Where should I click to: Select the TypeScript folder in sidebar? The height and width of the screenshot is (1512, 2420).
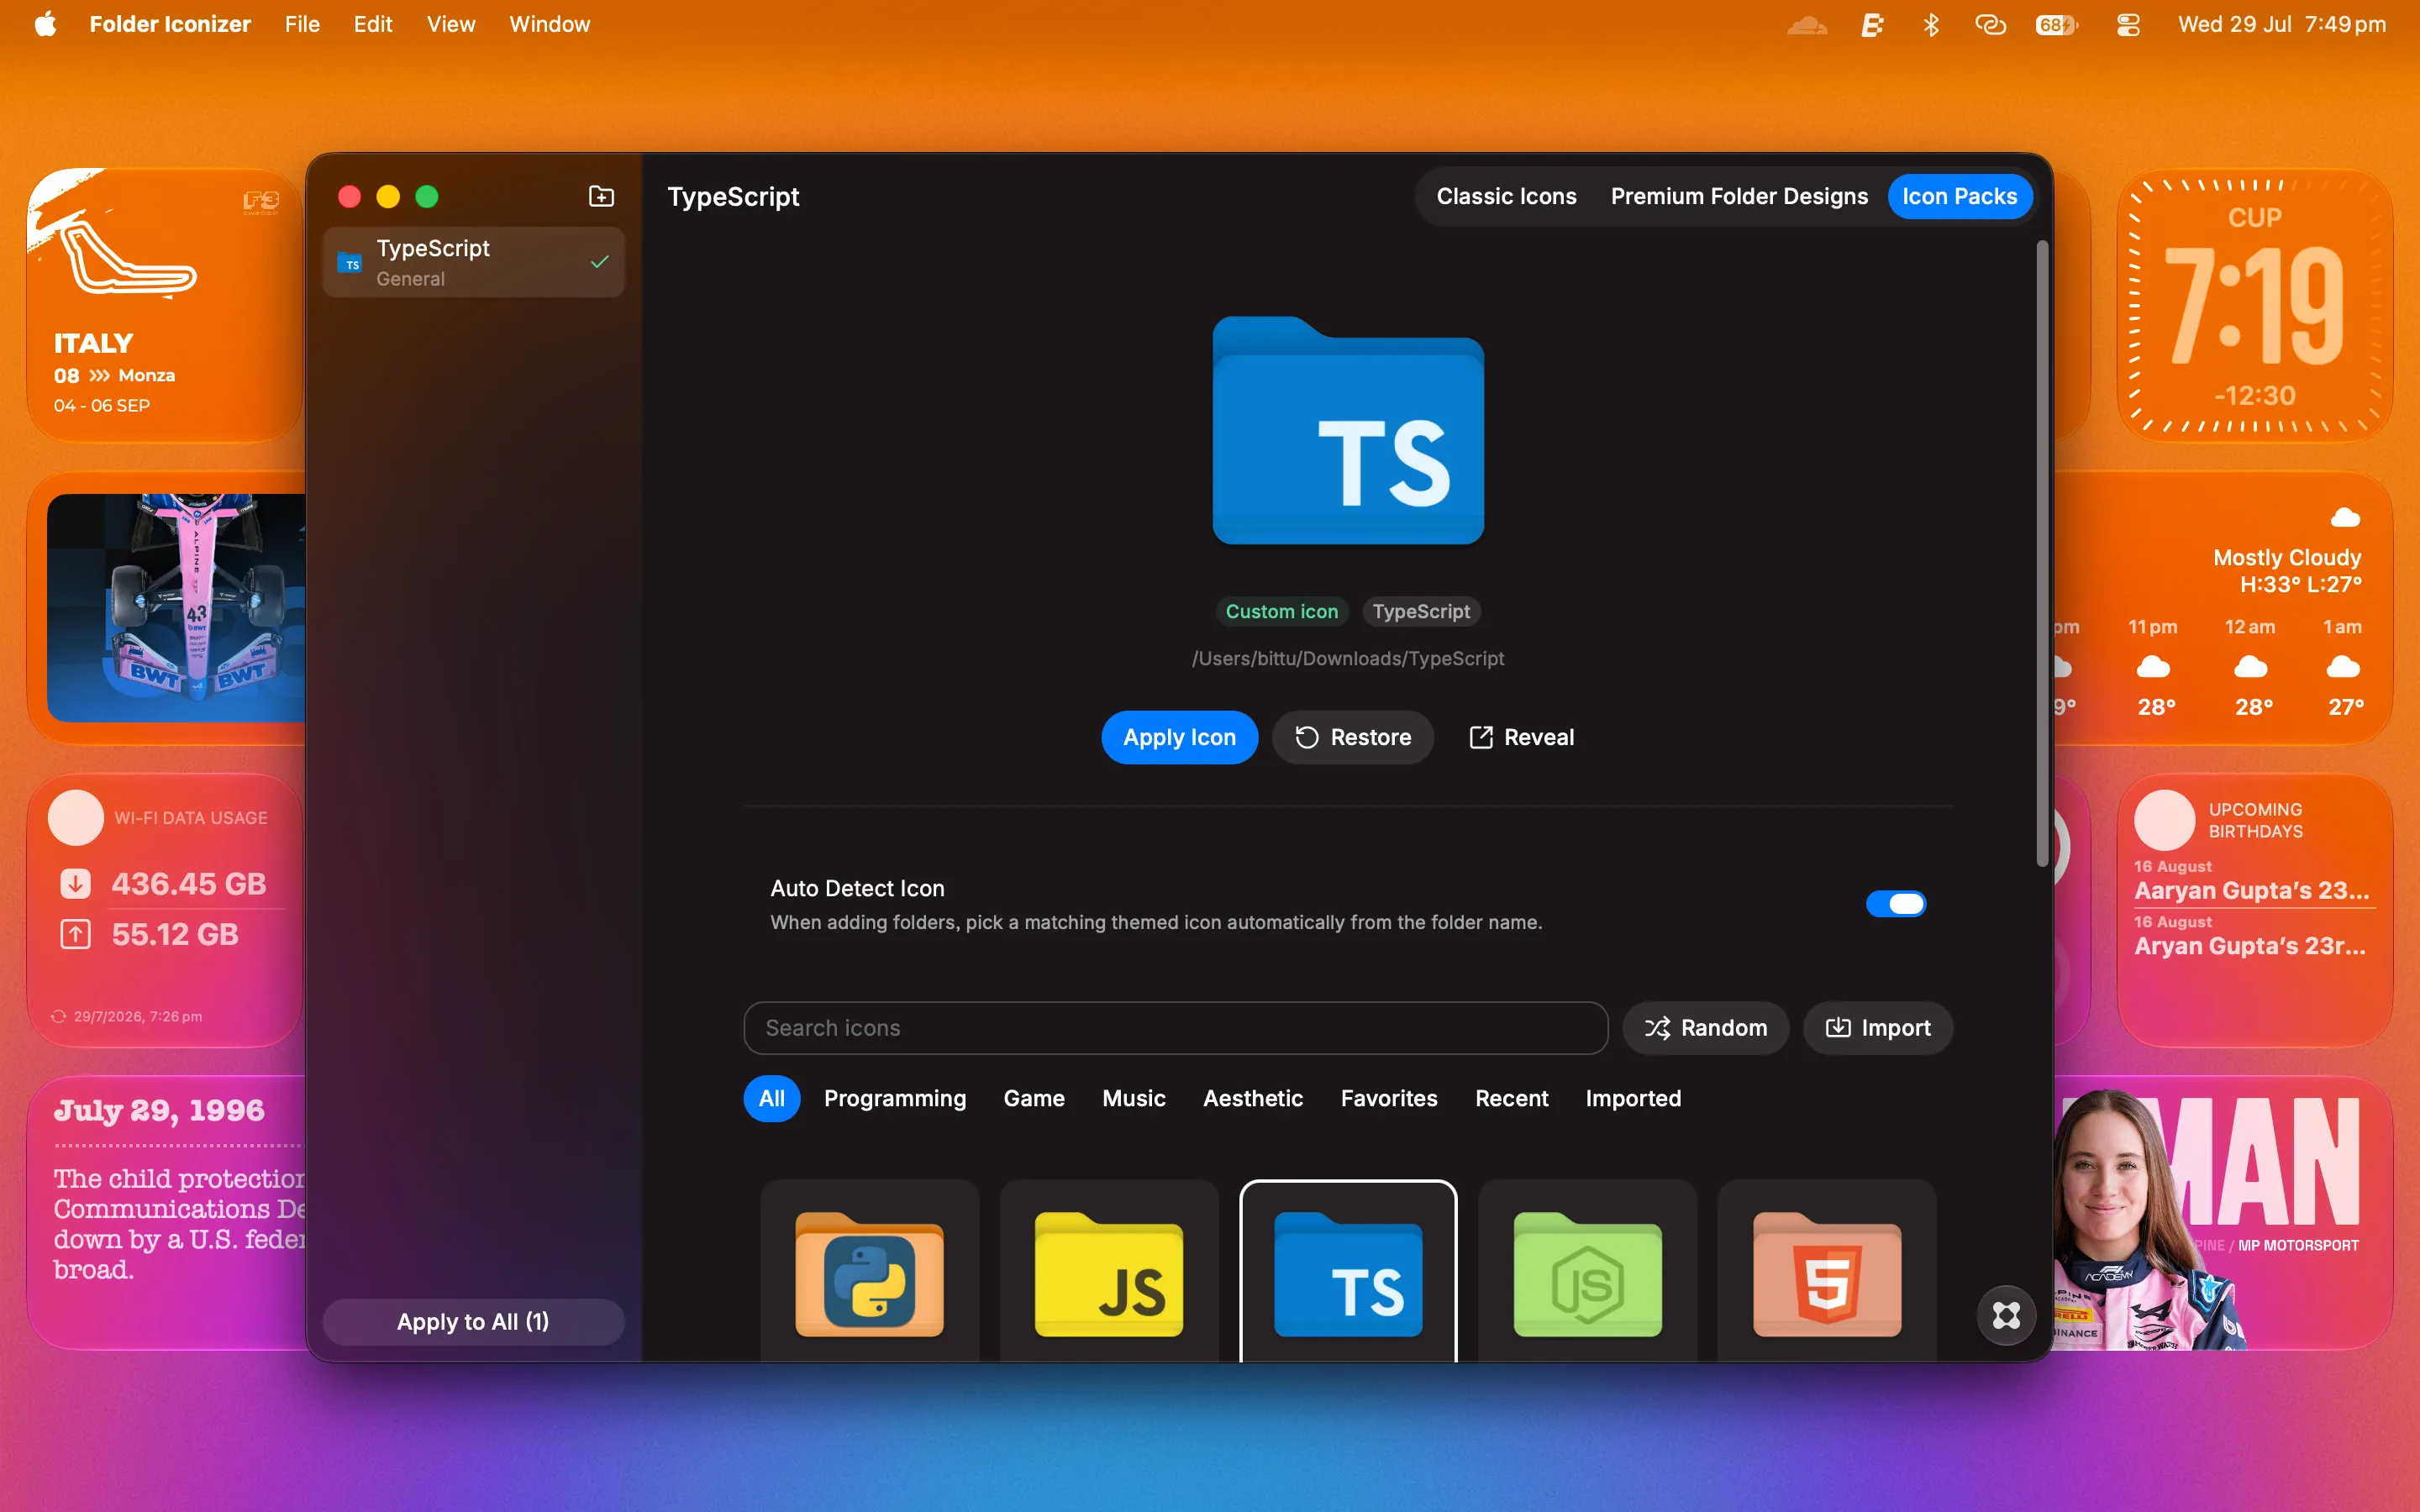(x=473, y=262)
